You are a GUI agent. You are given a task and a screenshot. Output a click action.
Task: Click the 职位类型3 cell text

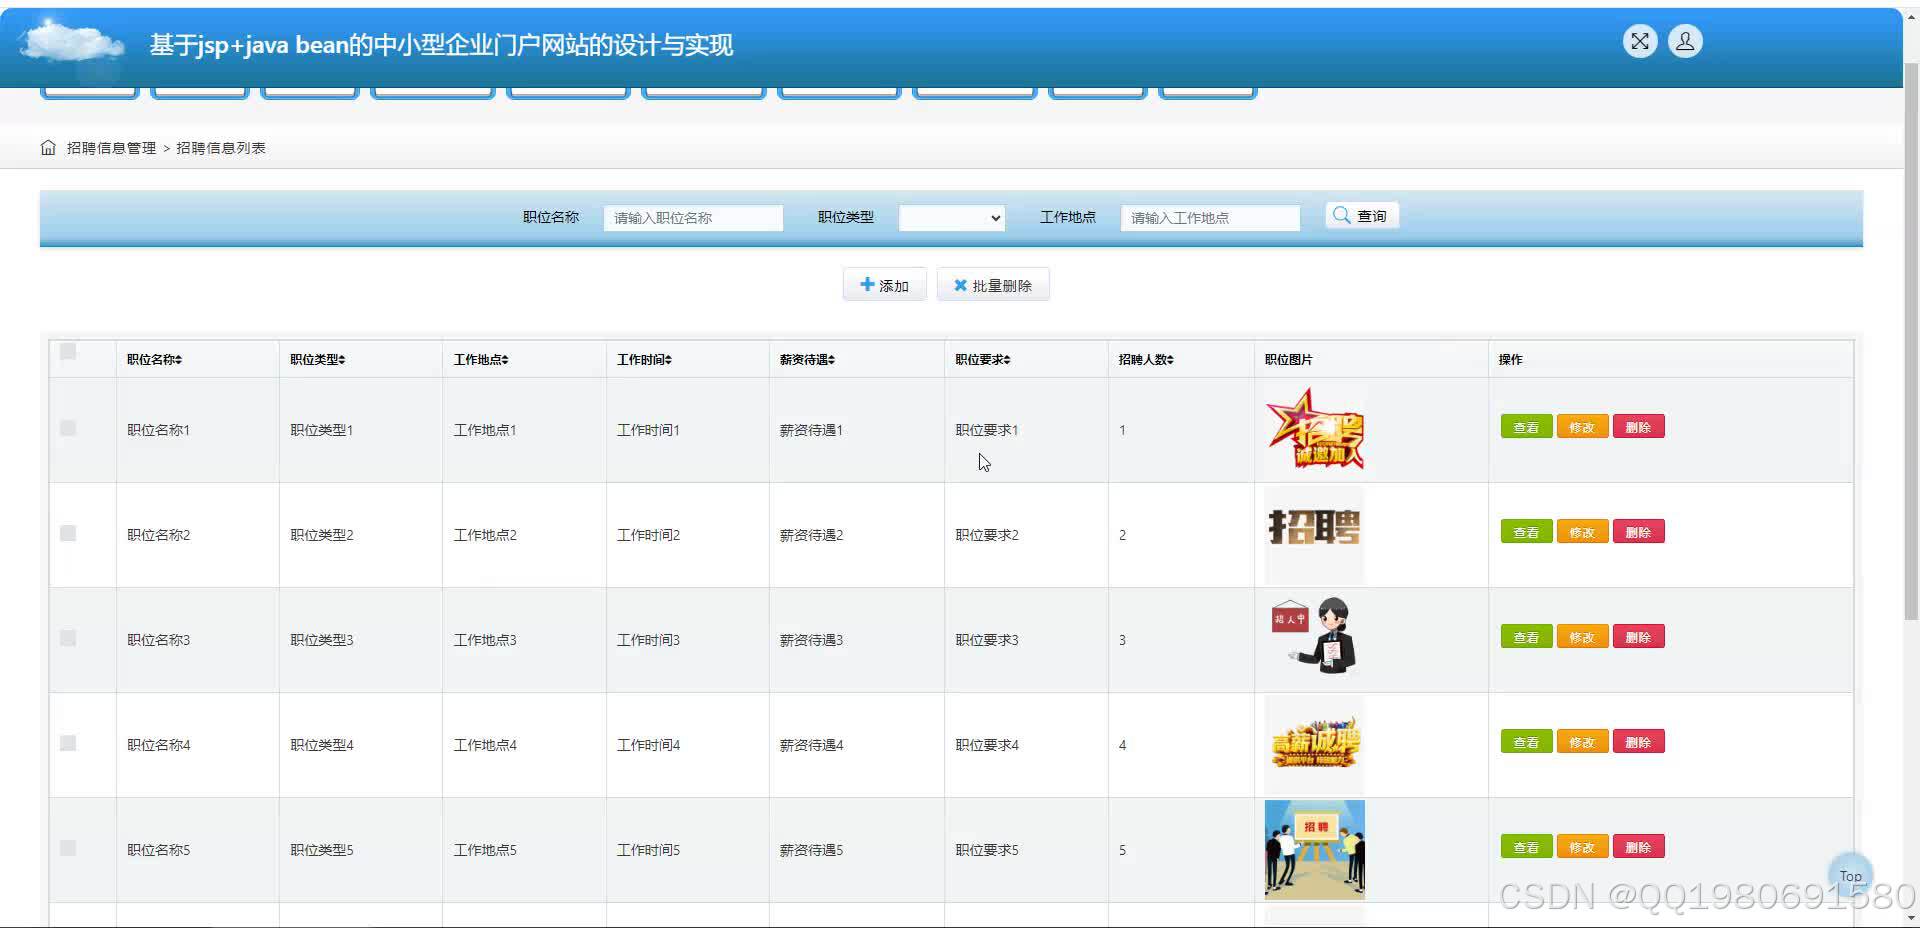coord(321,640)
